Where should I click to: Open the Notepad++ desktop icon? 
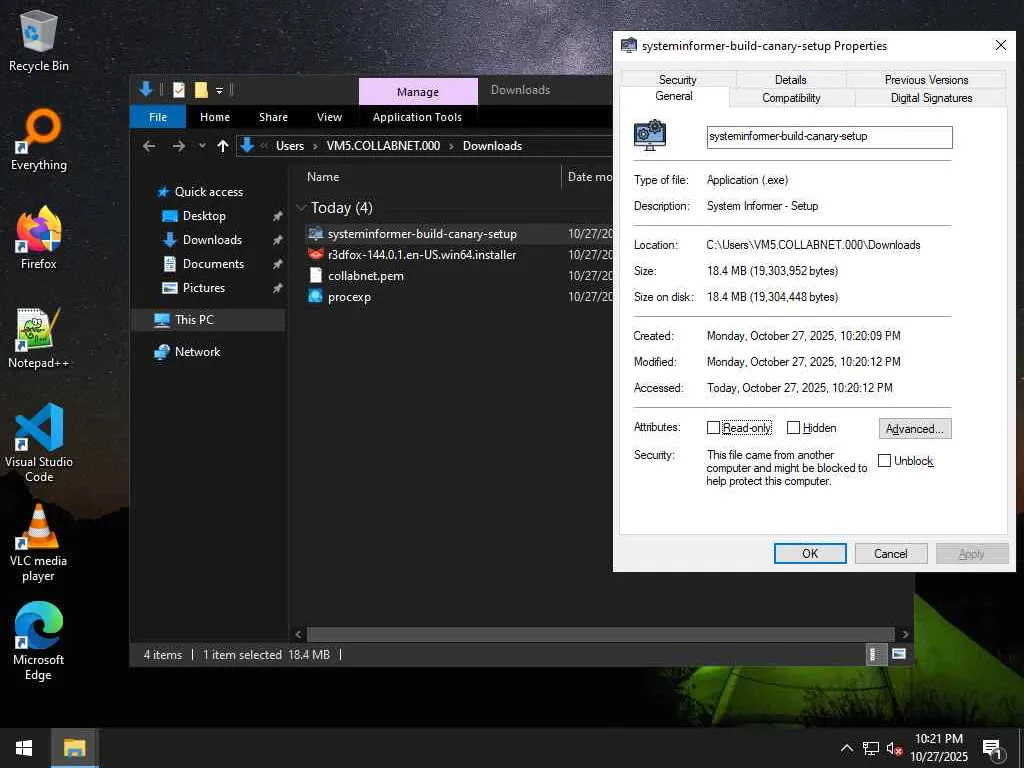click(39, 338)
